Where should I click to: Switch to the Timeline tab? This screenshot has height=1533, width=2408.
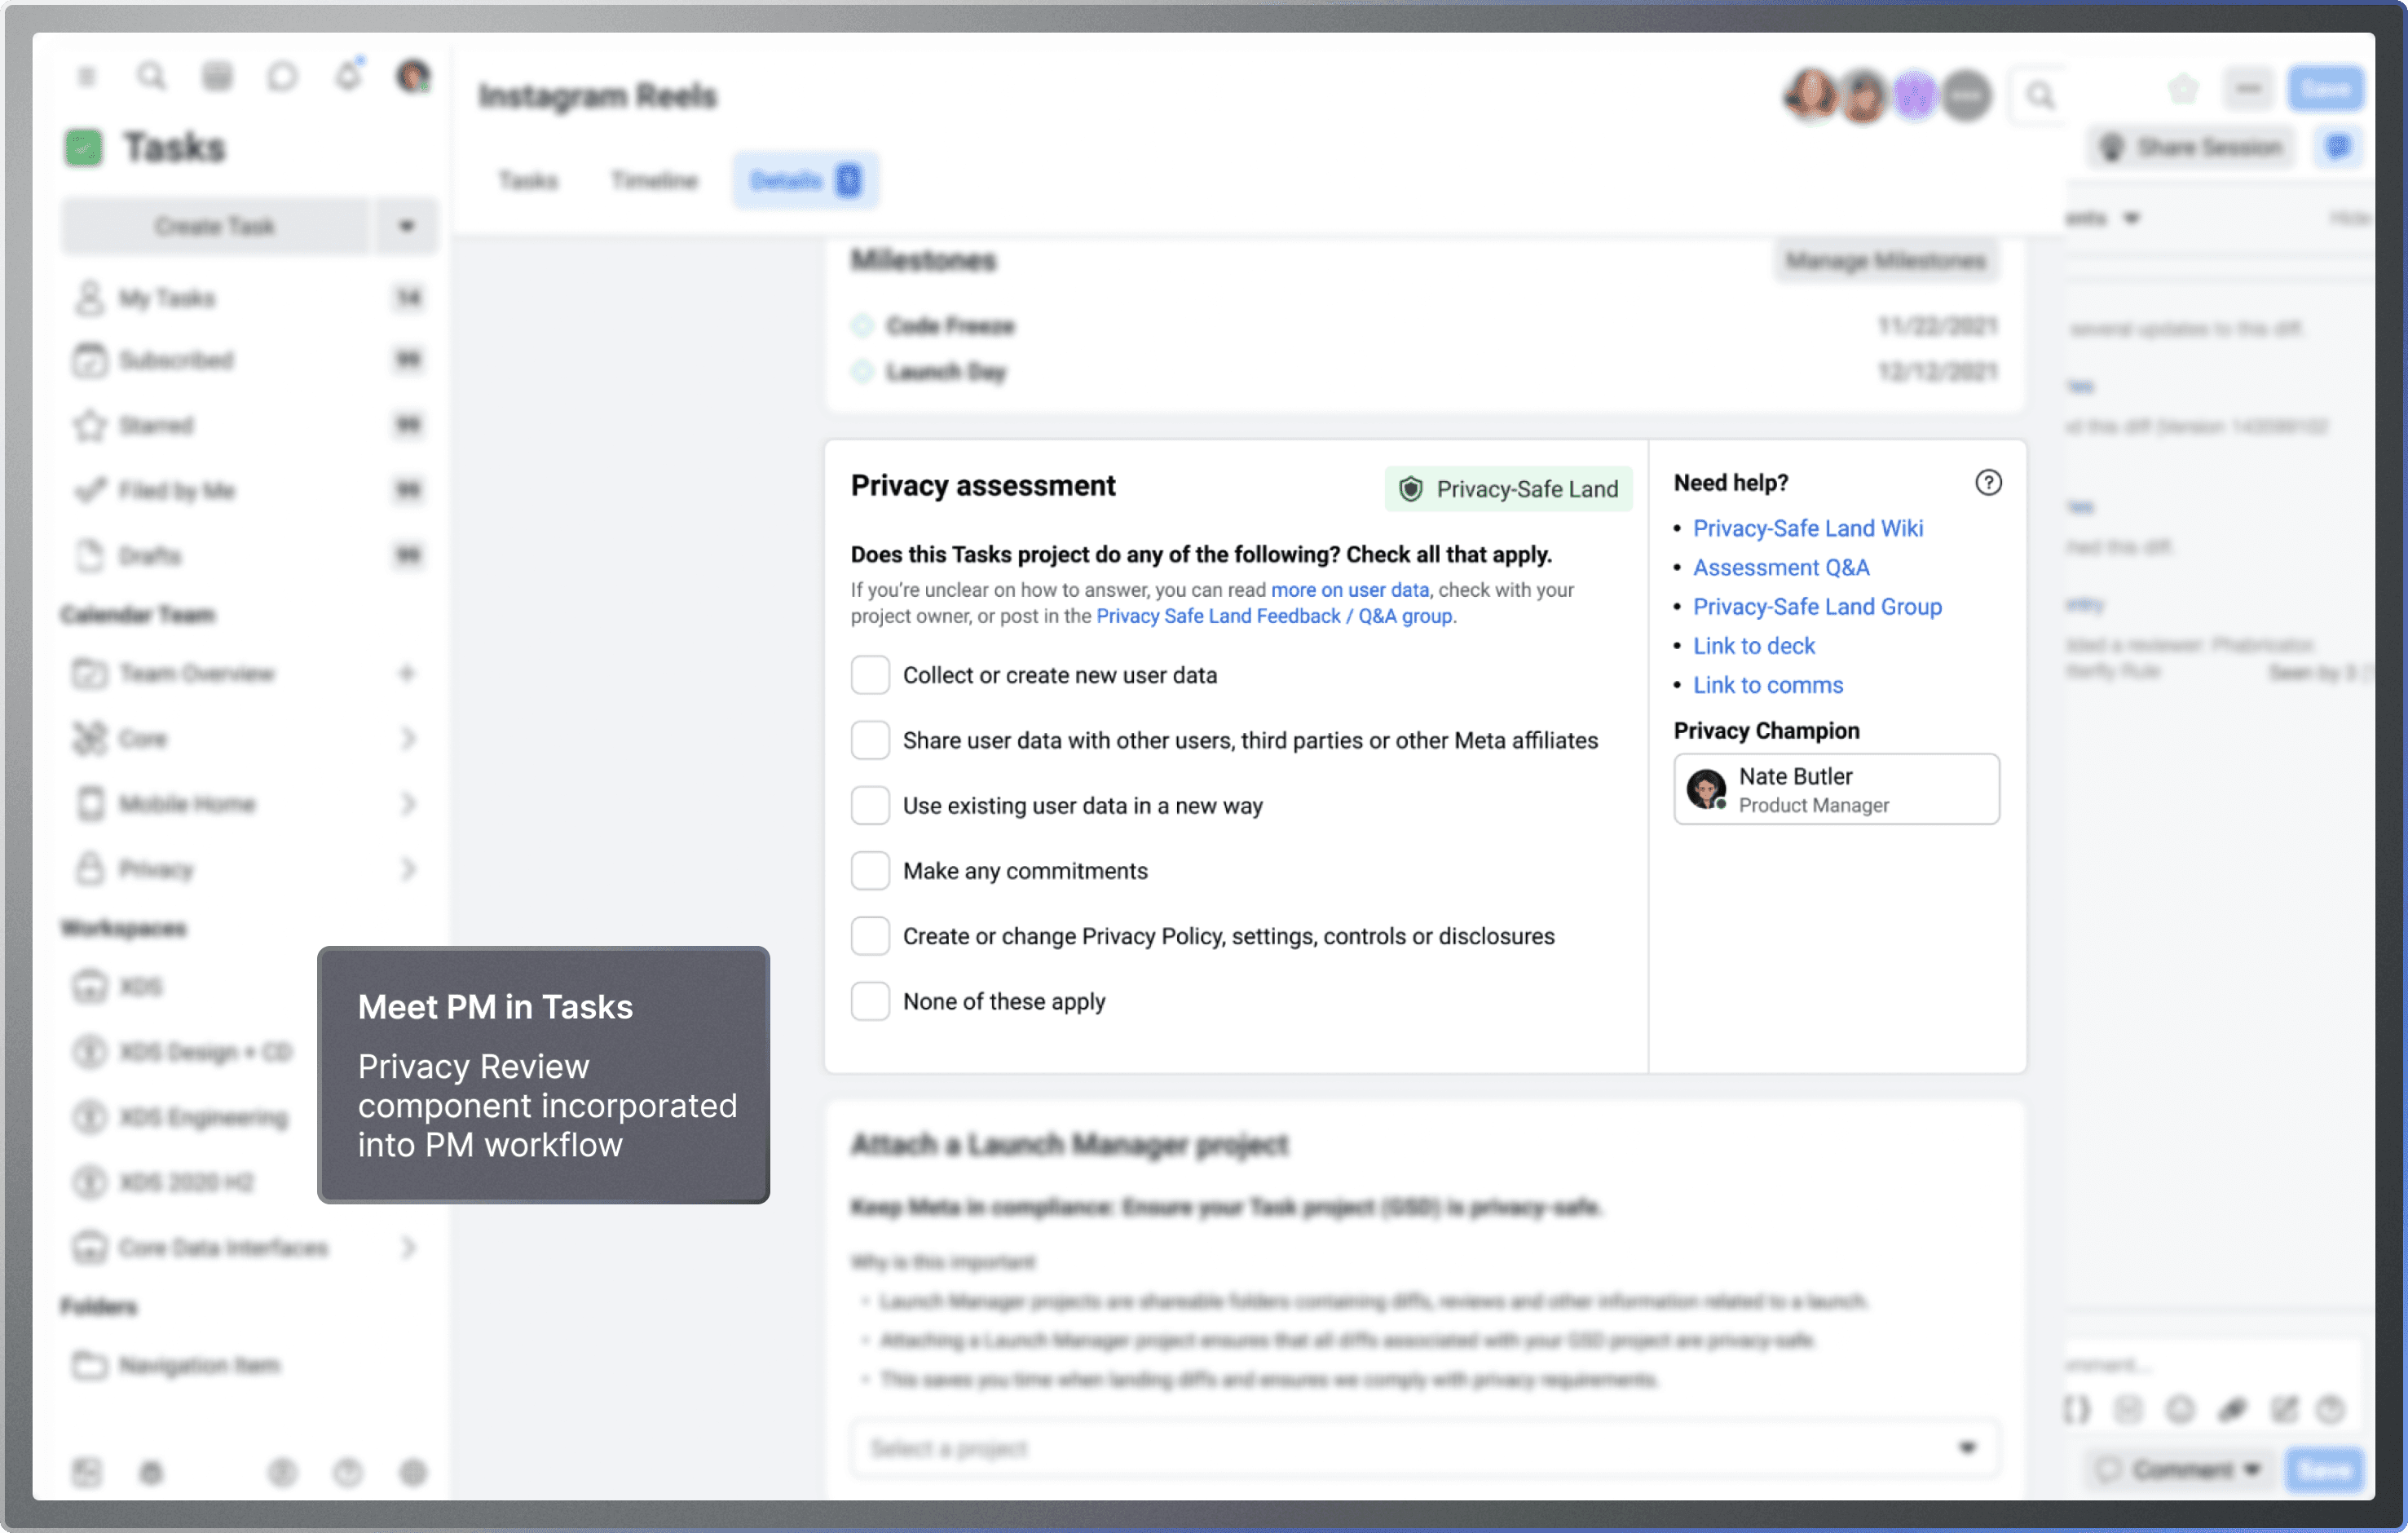(x=654, y=181)
